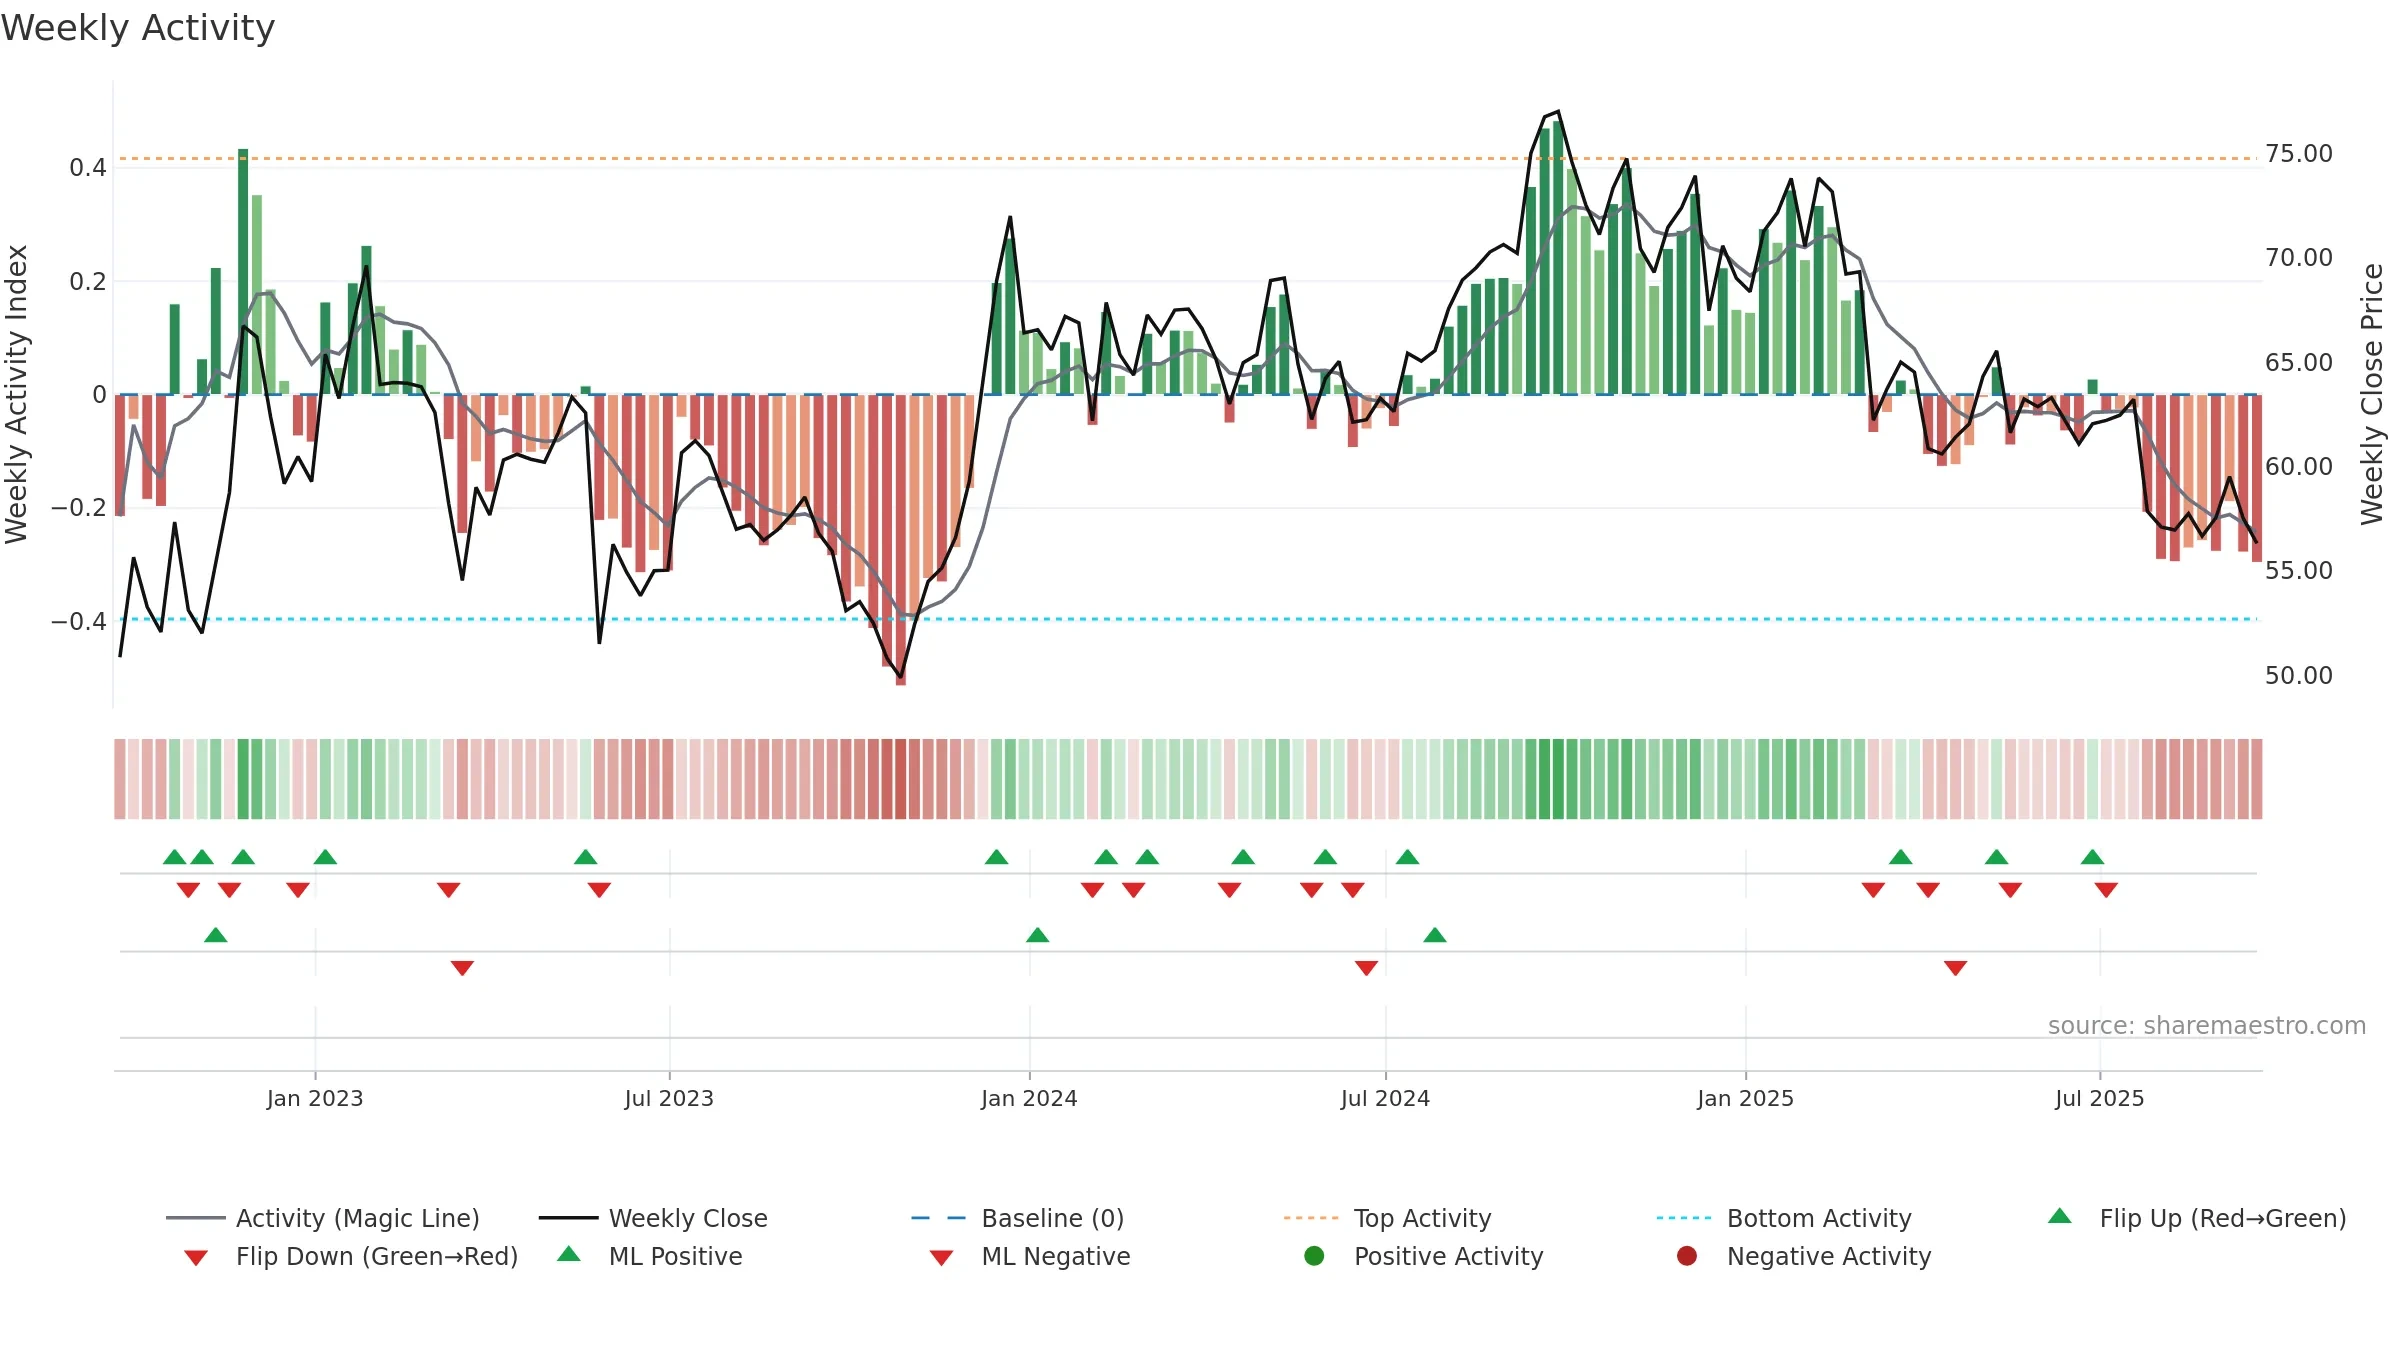2400x1350 pixels.
Task: Click the green ML Positive triangle legend icon
Action: pos(569,1254)
